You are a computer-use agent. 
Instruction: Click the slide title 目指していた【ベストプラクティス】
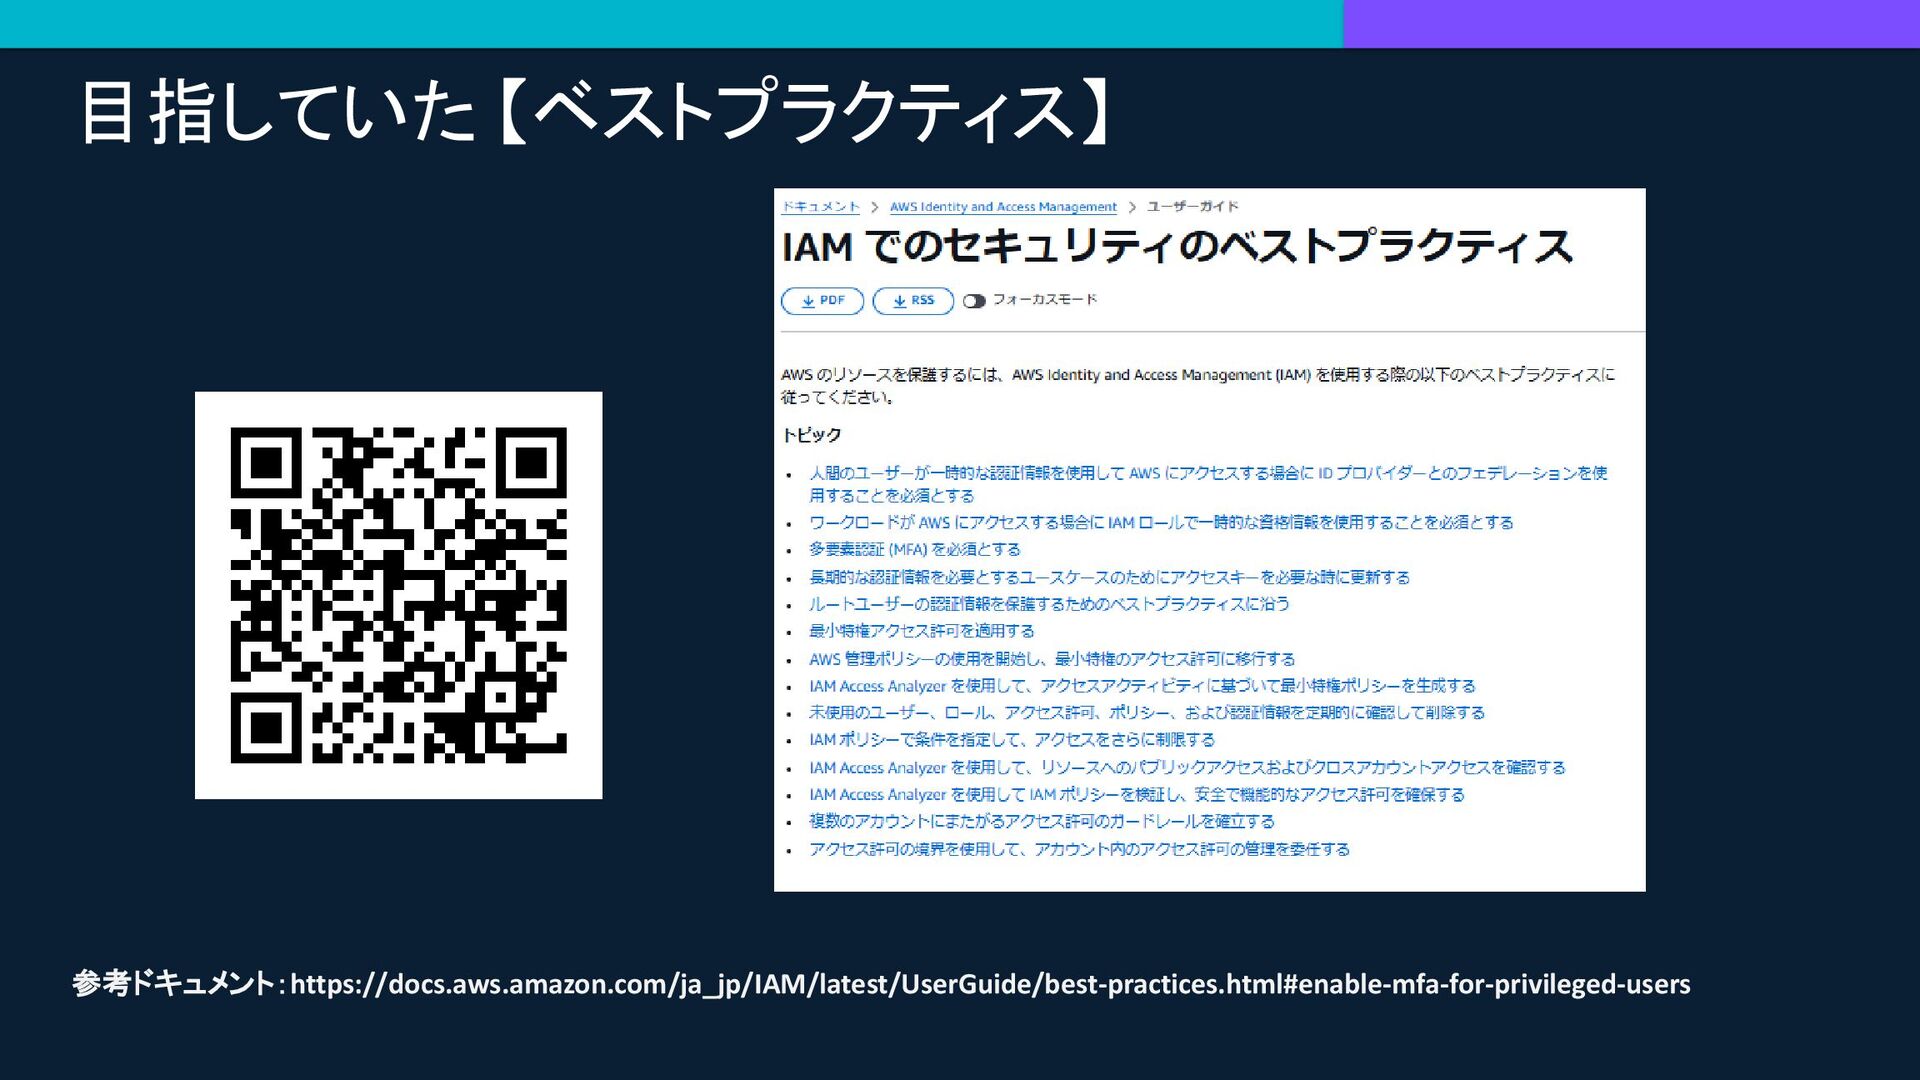point(595,111)
